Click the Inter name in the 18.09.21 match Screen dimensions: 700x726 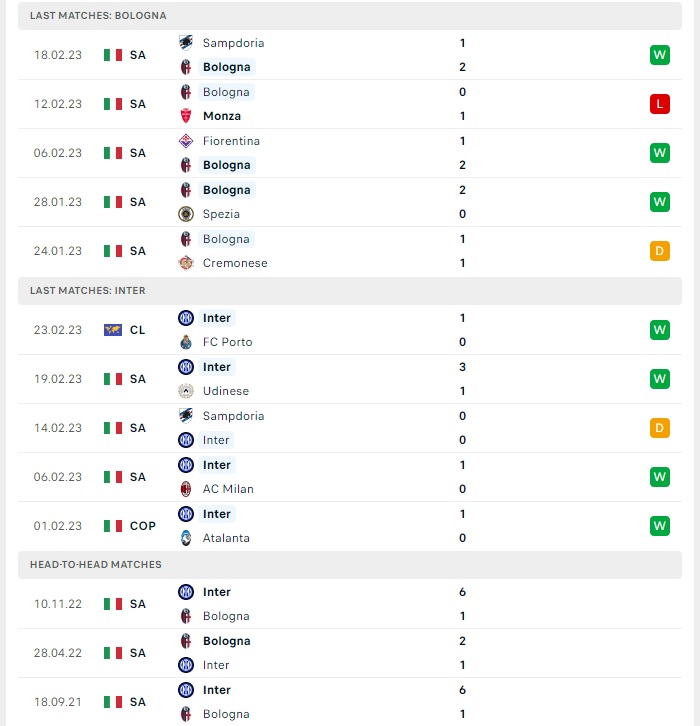(x=217, y=690)
